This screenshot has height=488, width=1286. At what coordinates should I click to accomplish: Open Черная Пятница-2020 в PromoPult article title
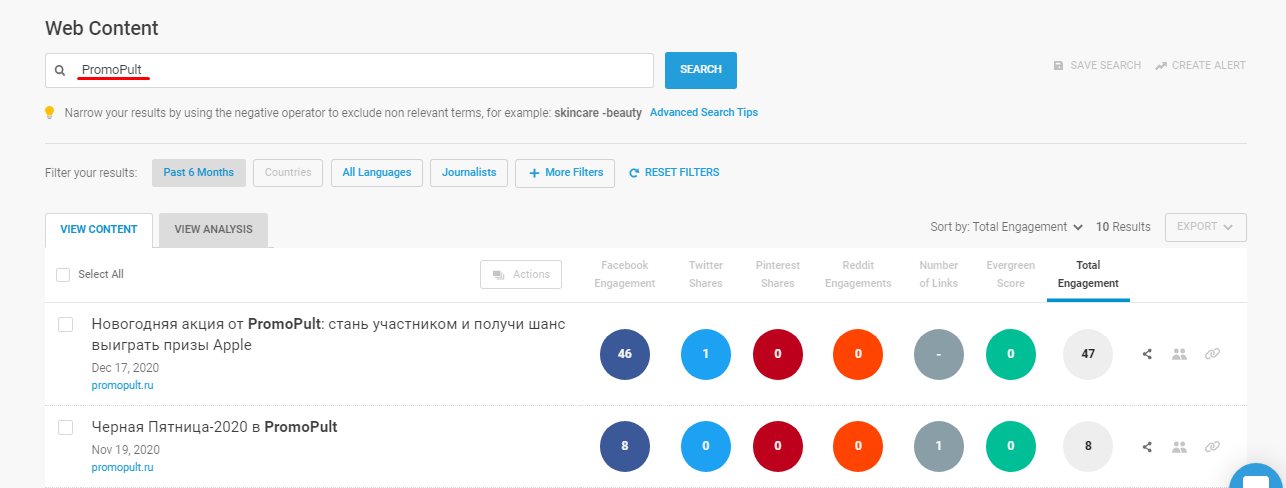[x=214, y=427]
